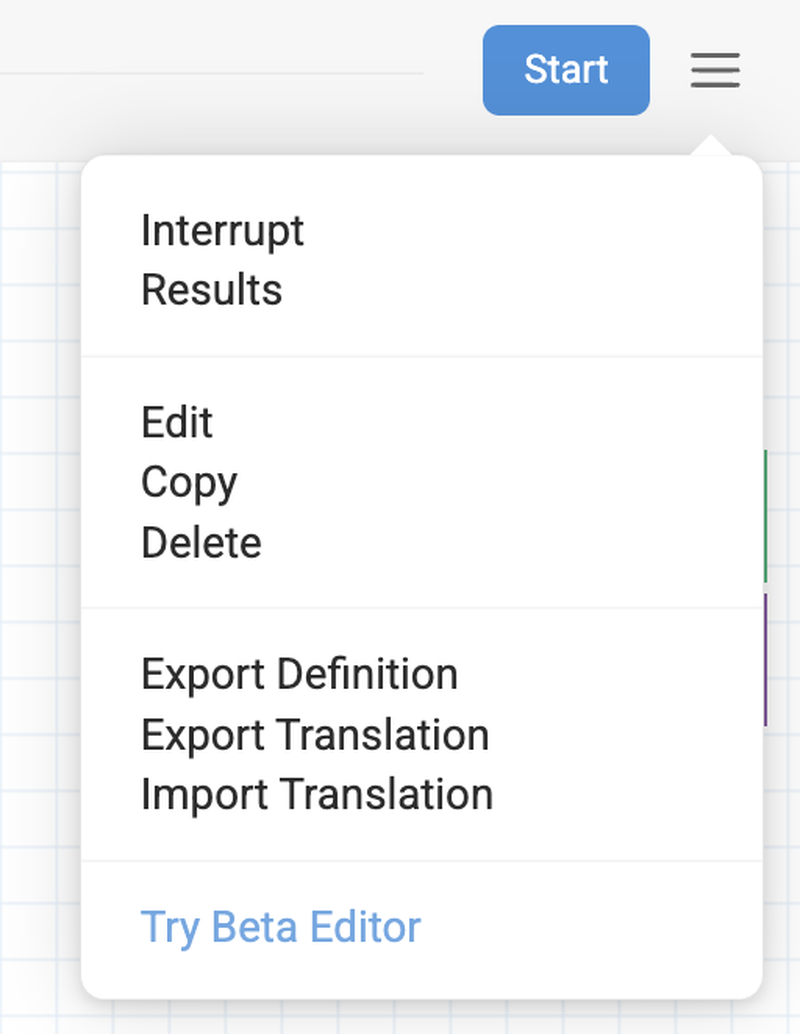Image resolution: width=800 pixels, height=1034 pixels.
Task: Click Import Translation
Action: click(317, 795)
